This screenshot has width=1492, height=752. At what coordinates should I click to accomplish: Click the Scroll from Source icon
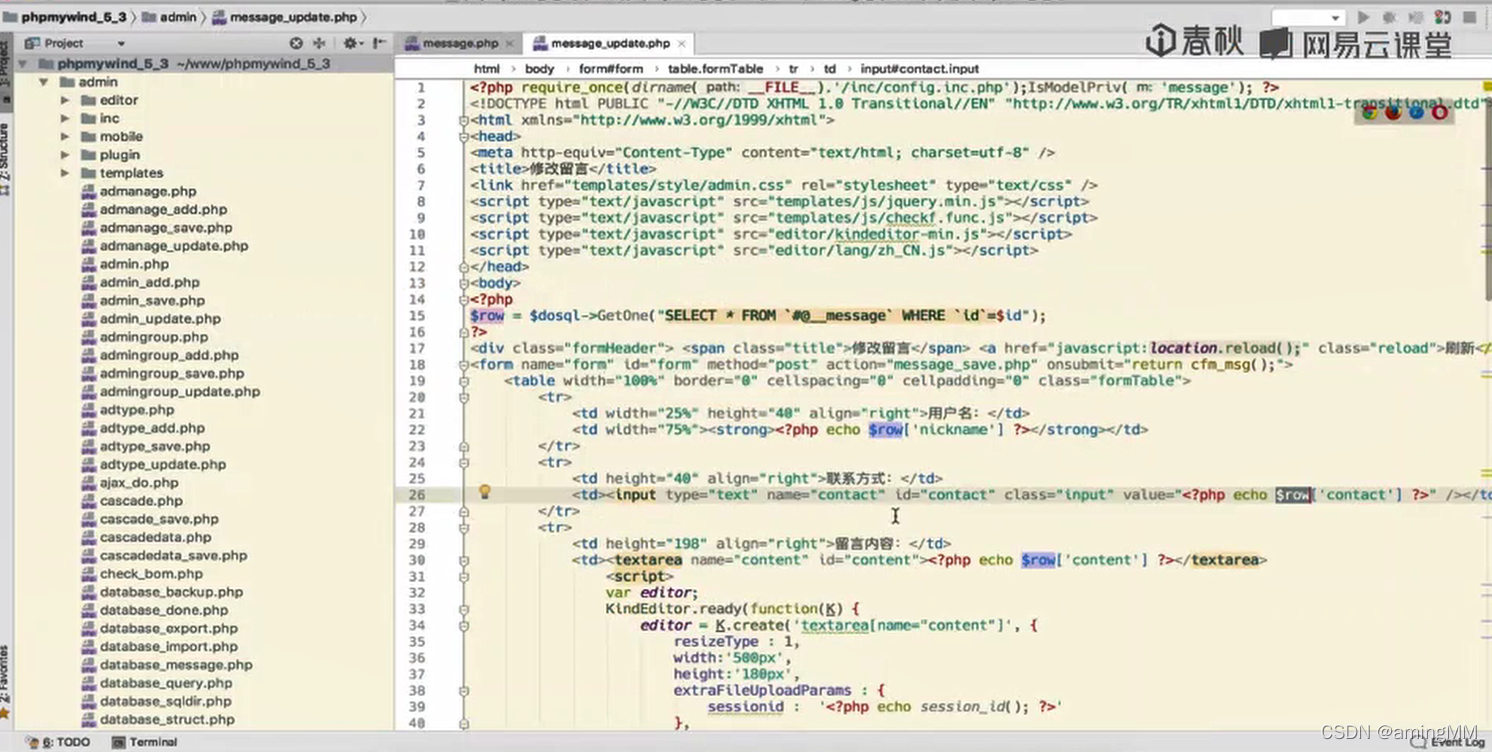tap(296, 43)
